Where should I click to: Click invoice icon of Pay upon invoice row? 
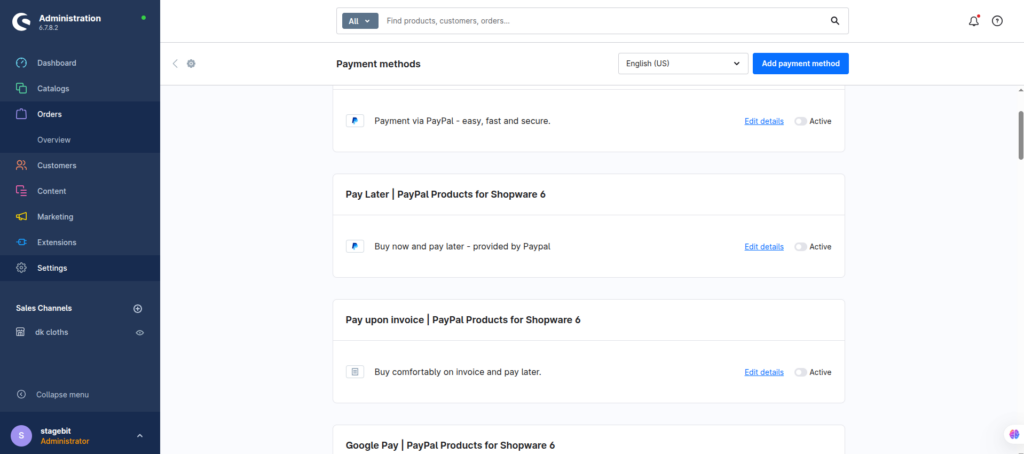click(x=355, y=372)
